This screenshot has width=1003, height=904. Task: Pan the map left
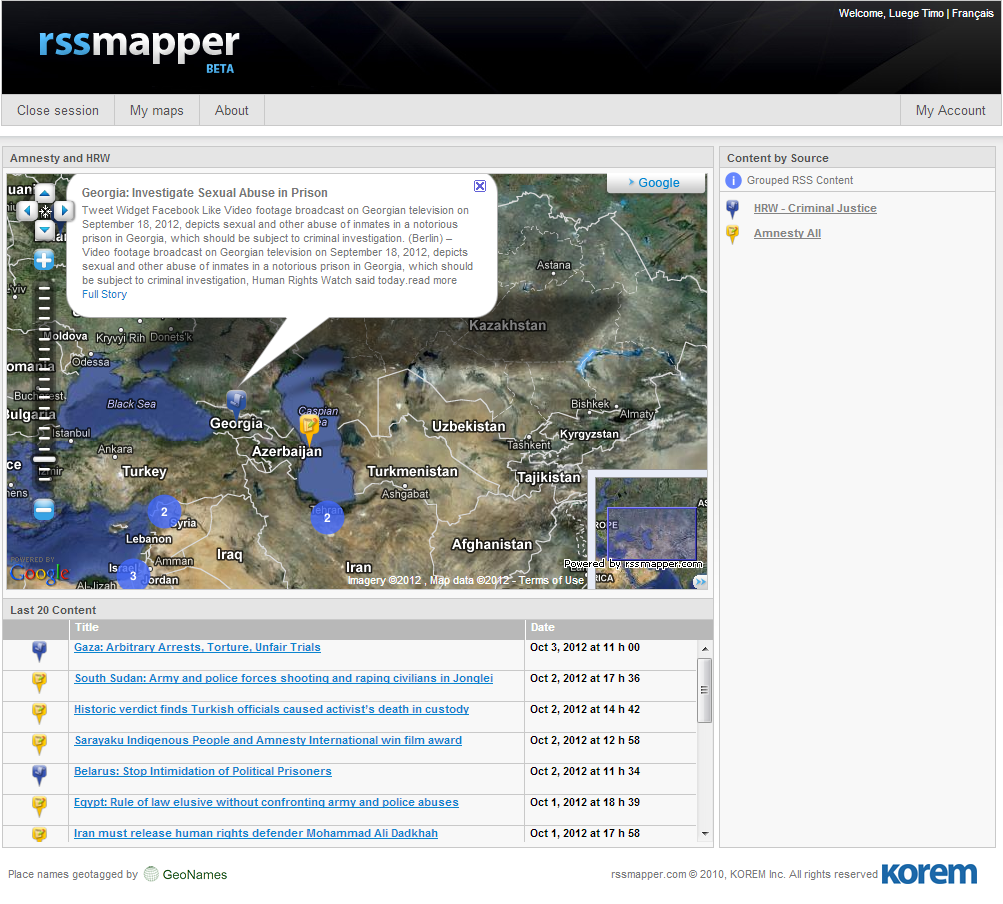point(26,210)
